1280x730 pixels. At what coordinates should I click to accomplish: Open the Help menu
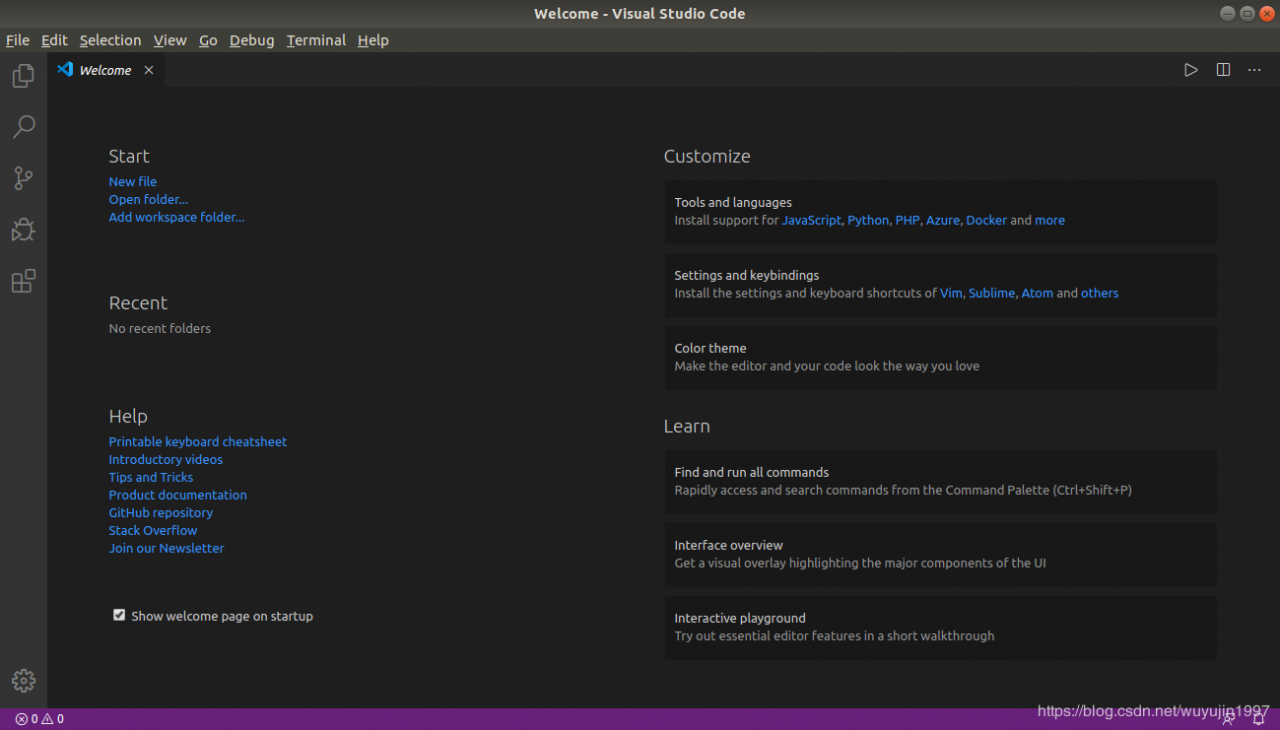coord(373,40)
